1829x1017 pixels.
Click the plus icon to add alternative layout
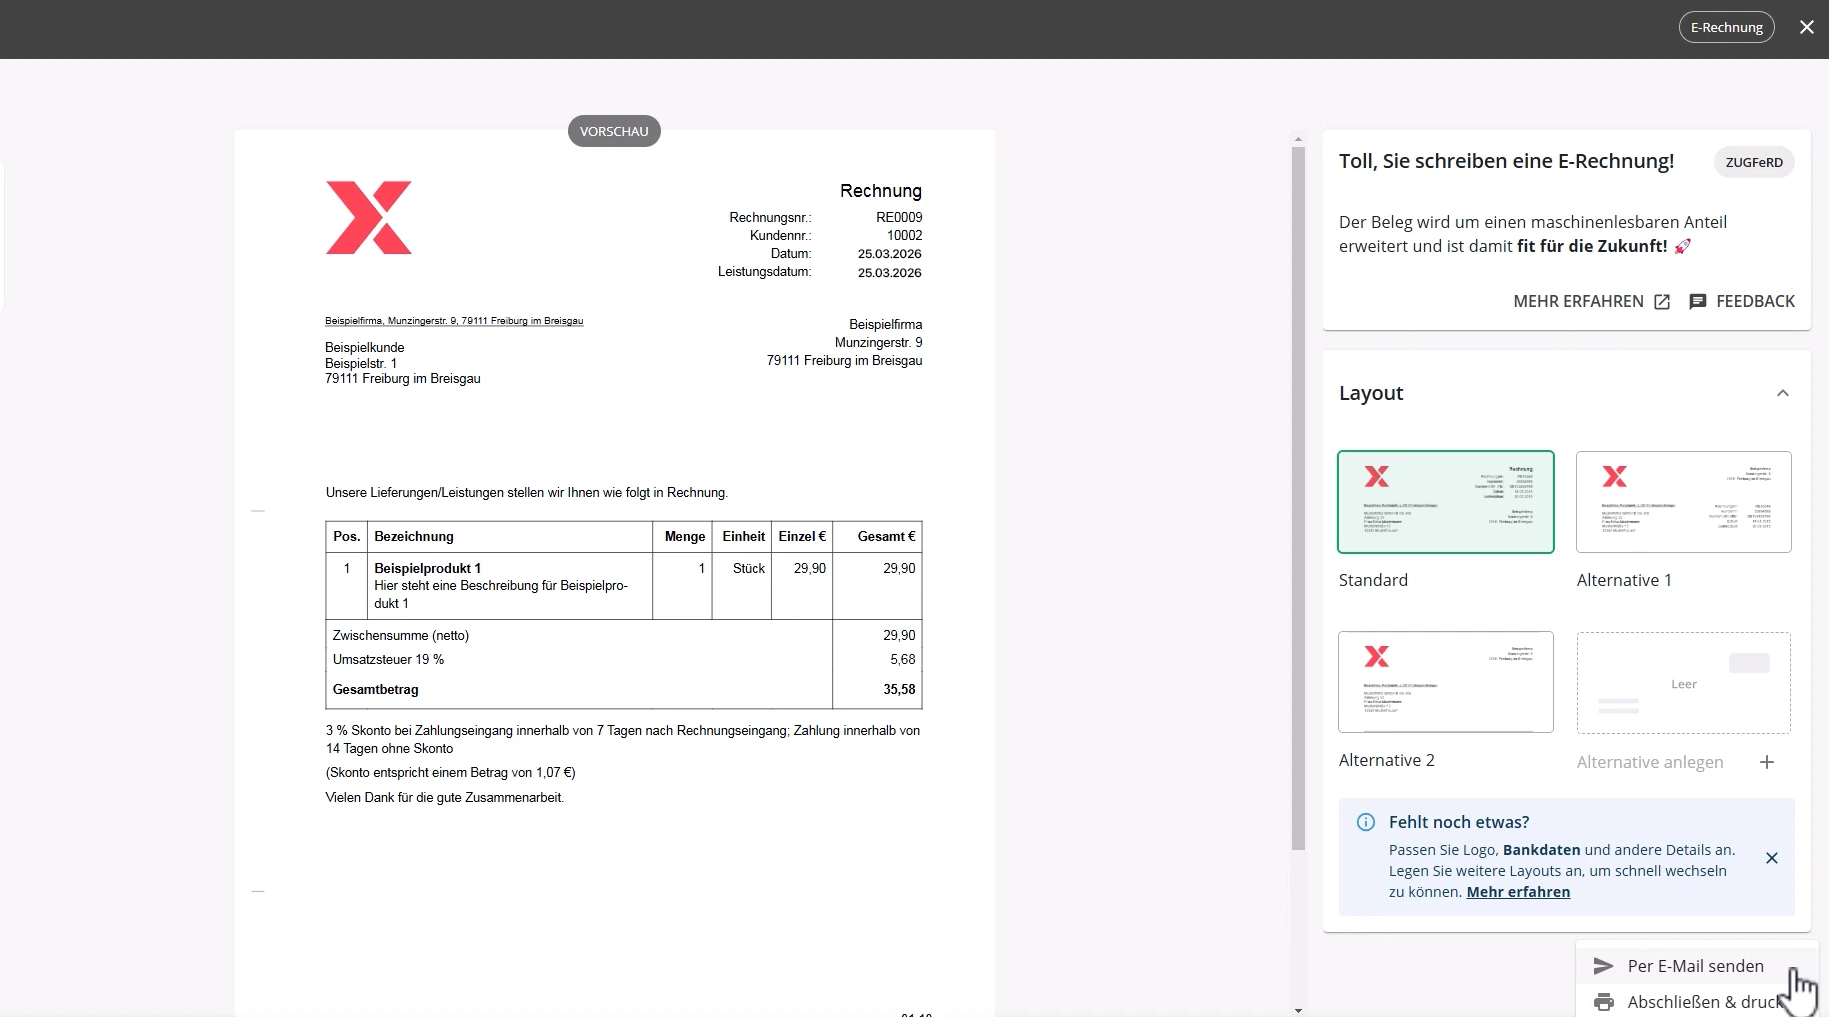pyautogui.click(x=1767, y=762)
